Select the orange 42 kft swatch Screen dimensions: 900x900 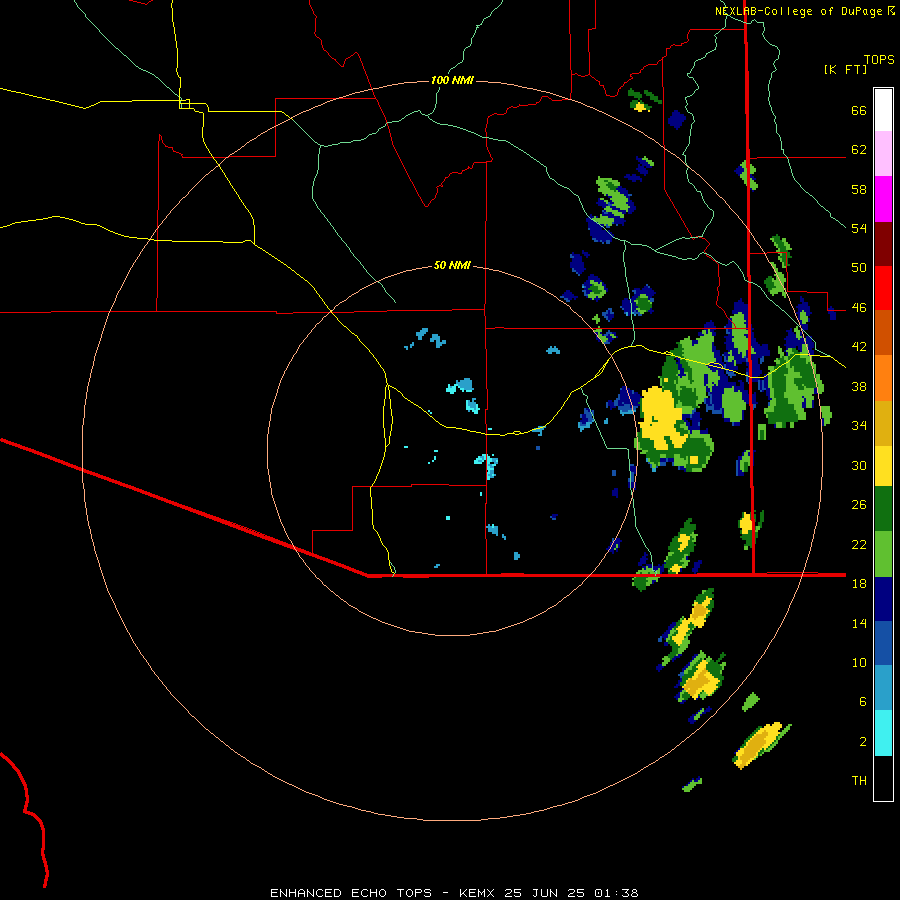tap(883, 378)
